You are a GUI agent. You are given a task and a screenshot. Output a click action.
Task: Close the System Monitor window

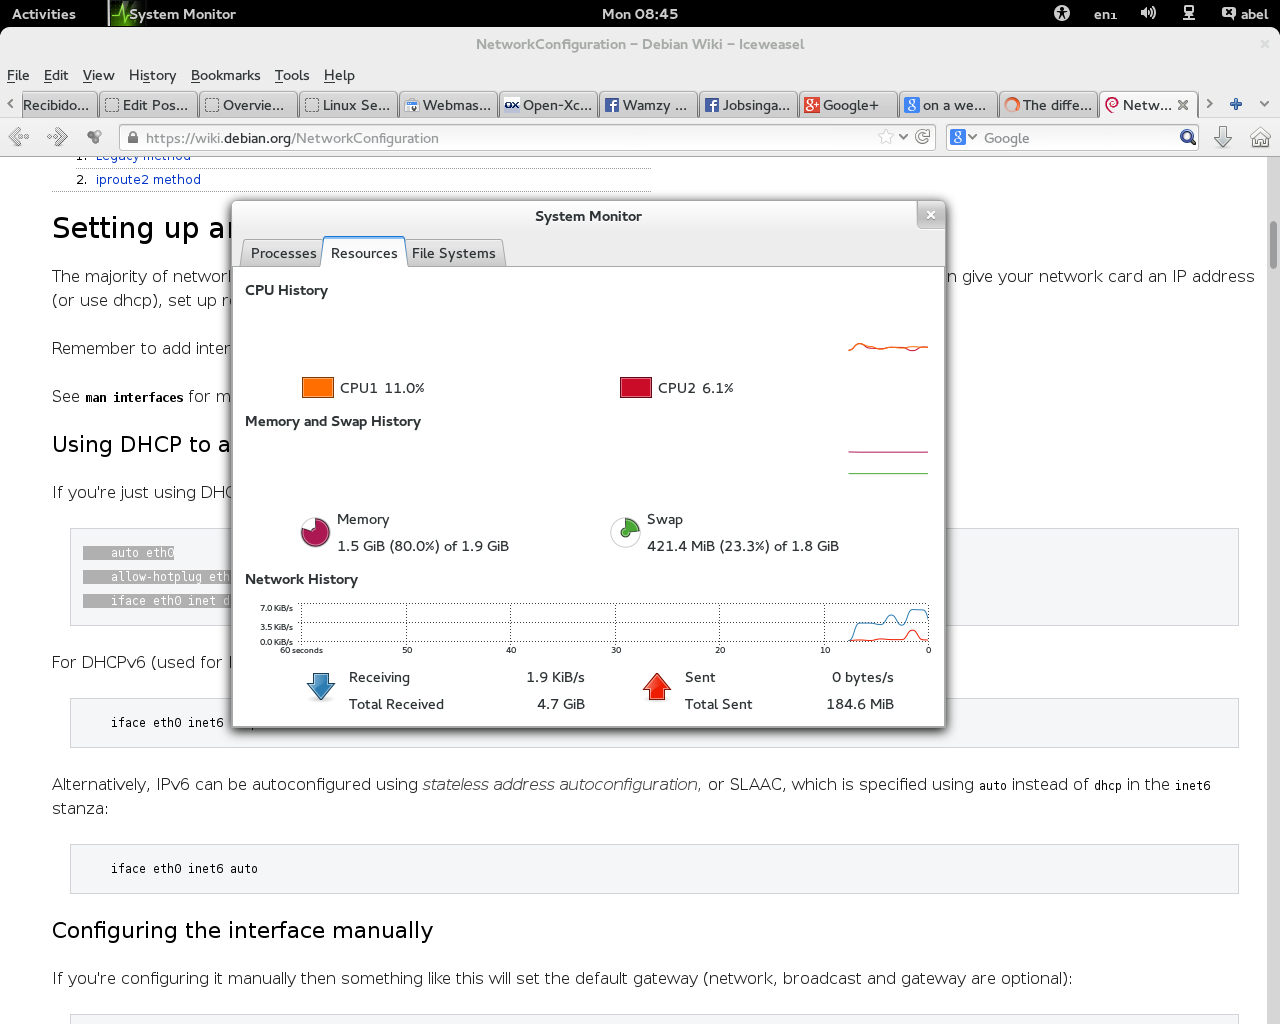(930, 215)
